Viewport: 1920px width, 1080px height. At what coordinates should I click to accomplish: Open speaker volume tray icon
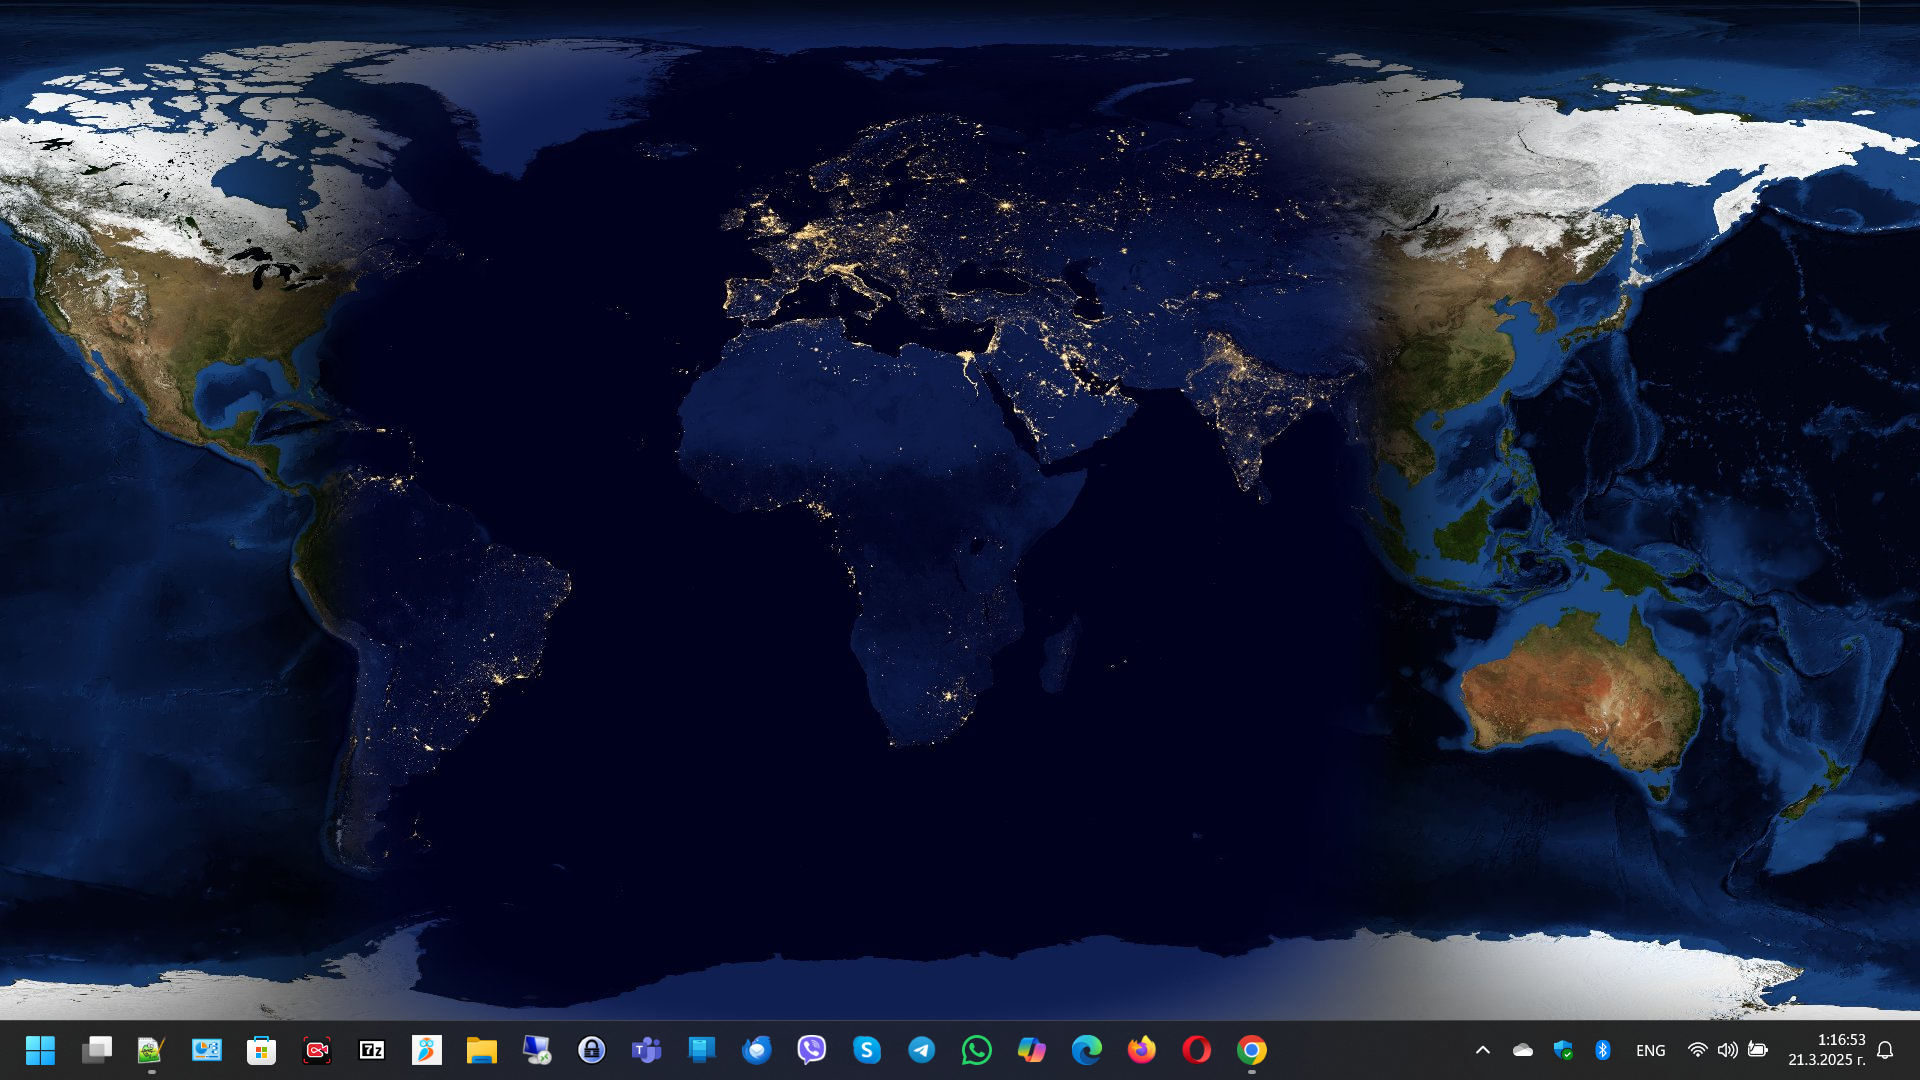(x=1727, y=1050)
